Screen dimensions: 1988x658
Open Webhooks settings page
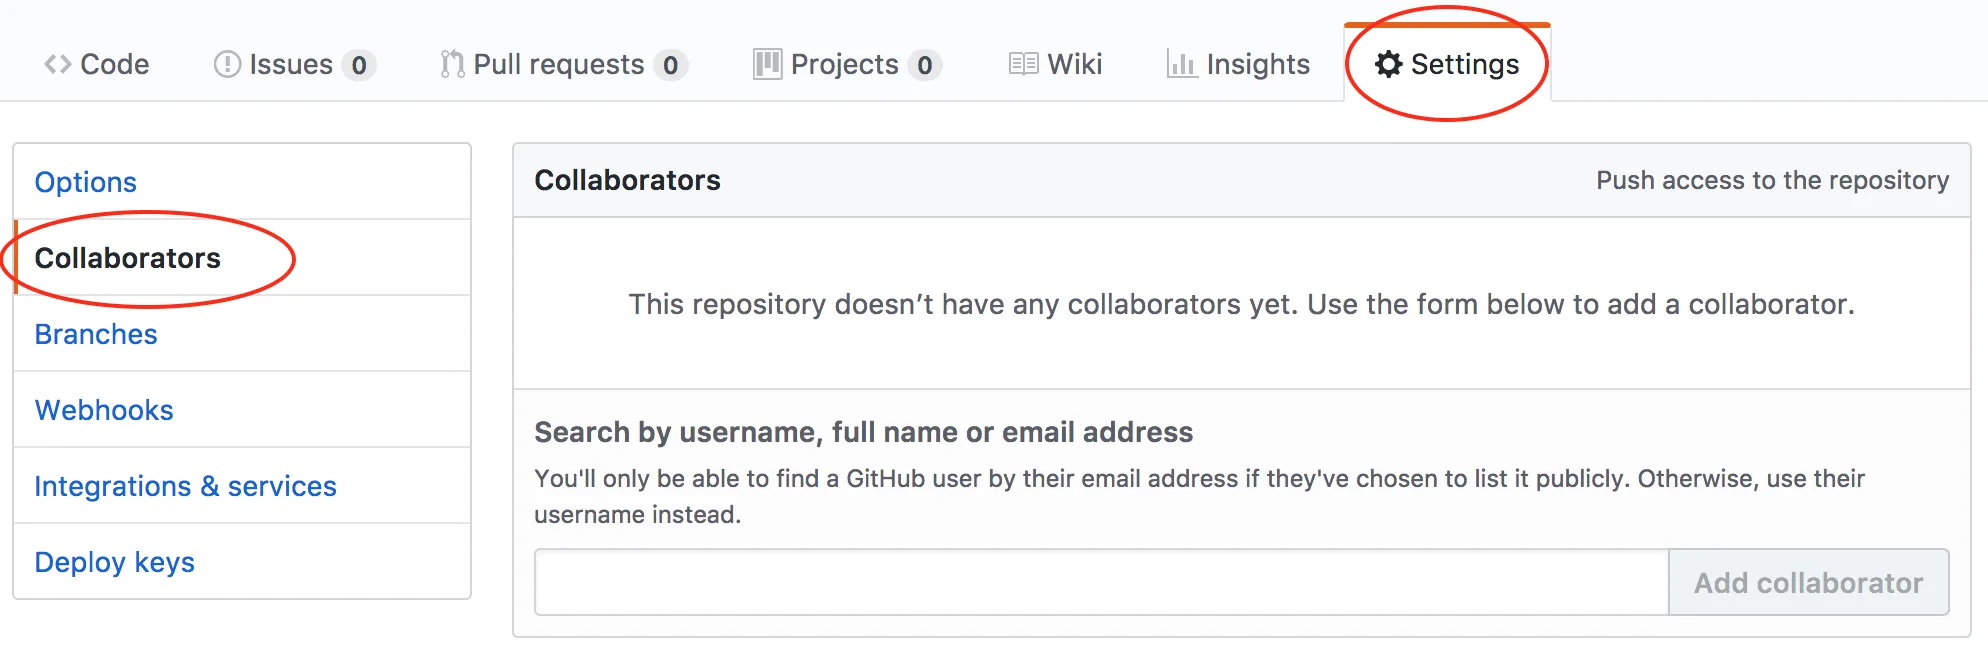pos(104,410)
